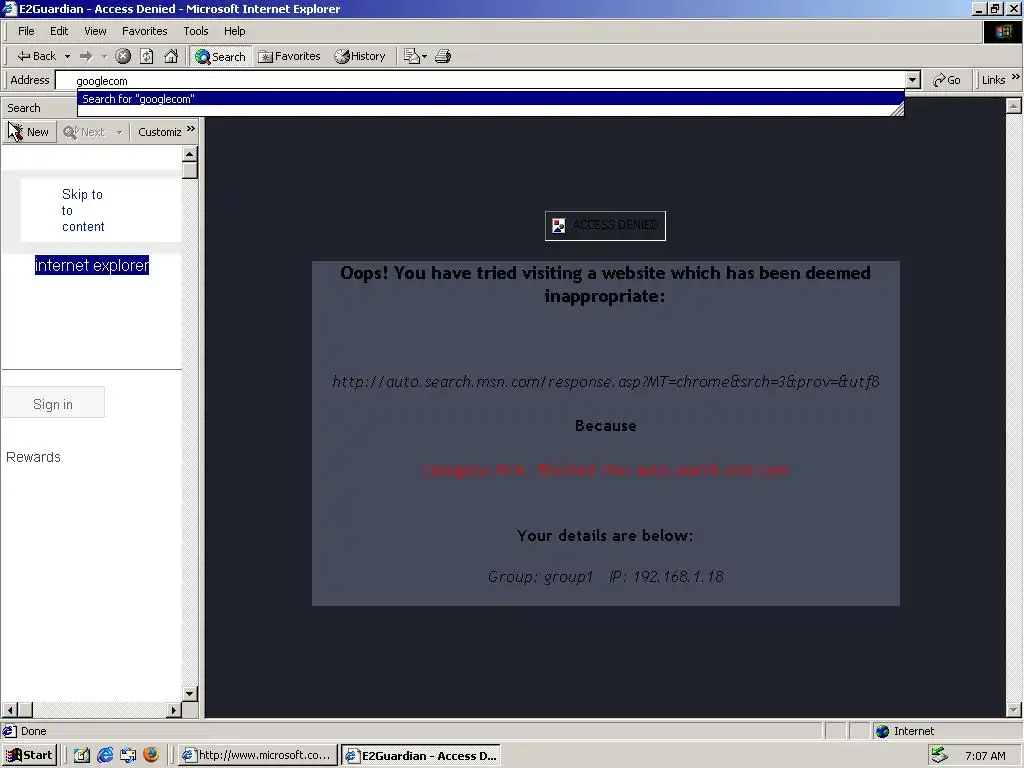Open the Back button history dropdown arrow
The height and width of the screenshot is (768, 1024).
point(67,57)
